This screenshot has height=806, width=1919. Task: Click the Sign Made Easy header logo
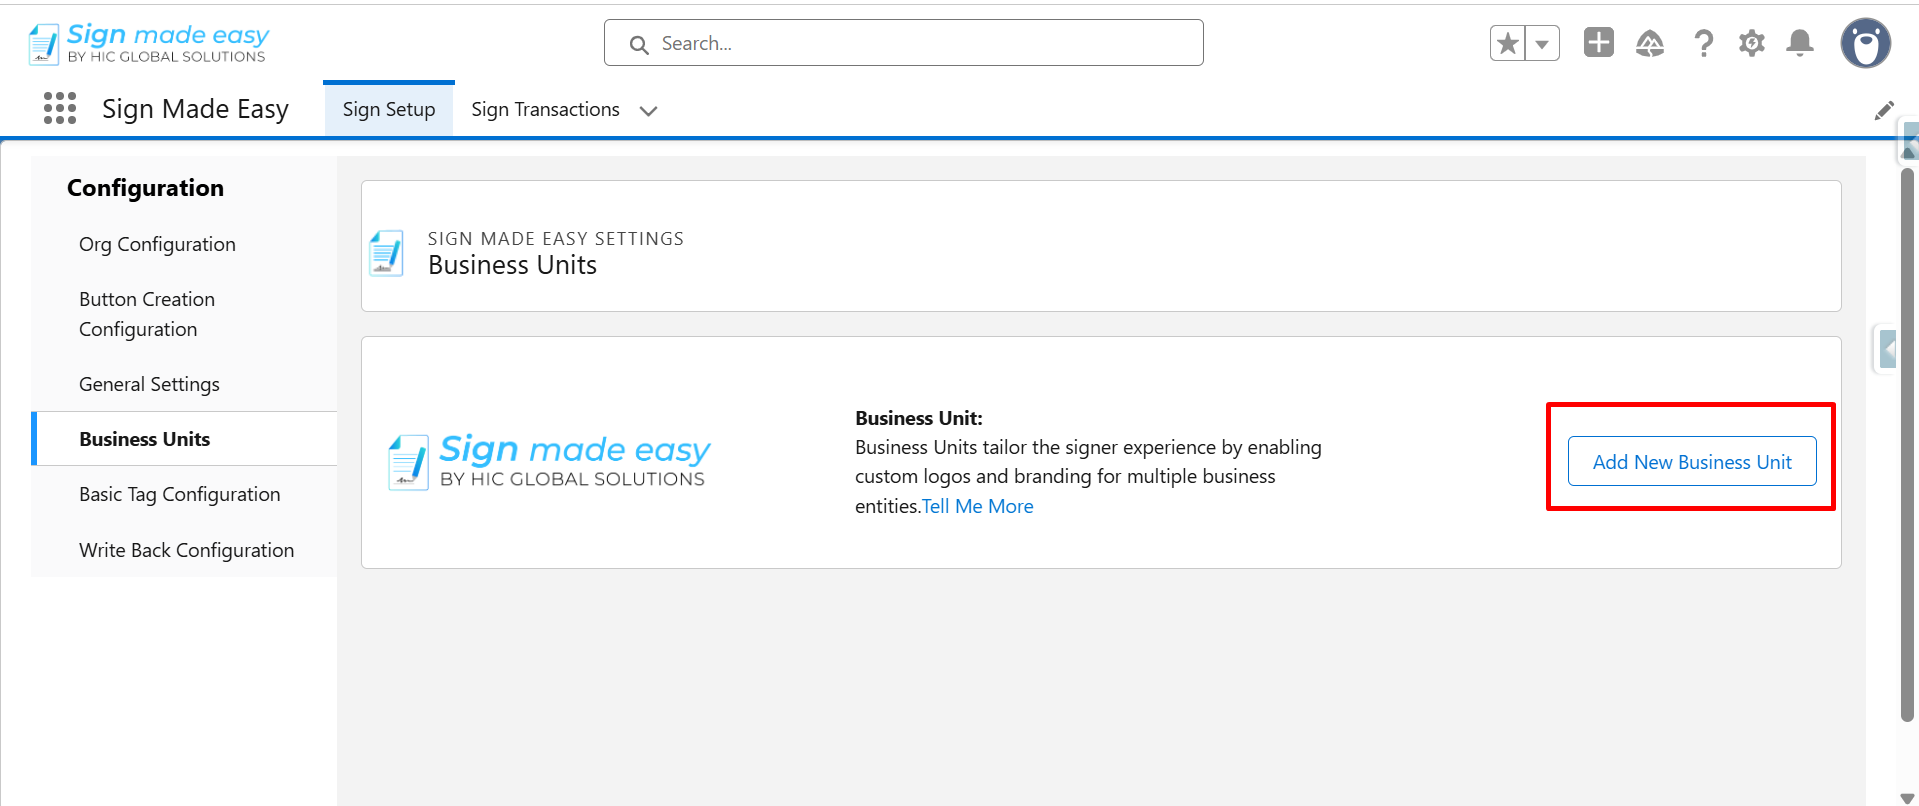(148, 43)
